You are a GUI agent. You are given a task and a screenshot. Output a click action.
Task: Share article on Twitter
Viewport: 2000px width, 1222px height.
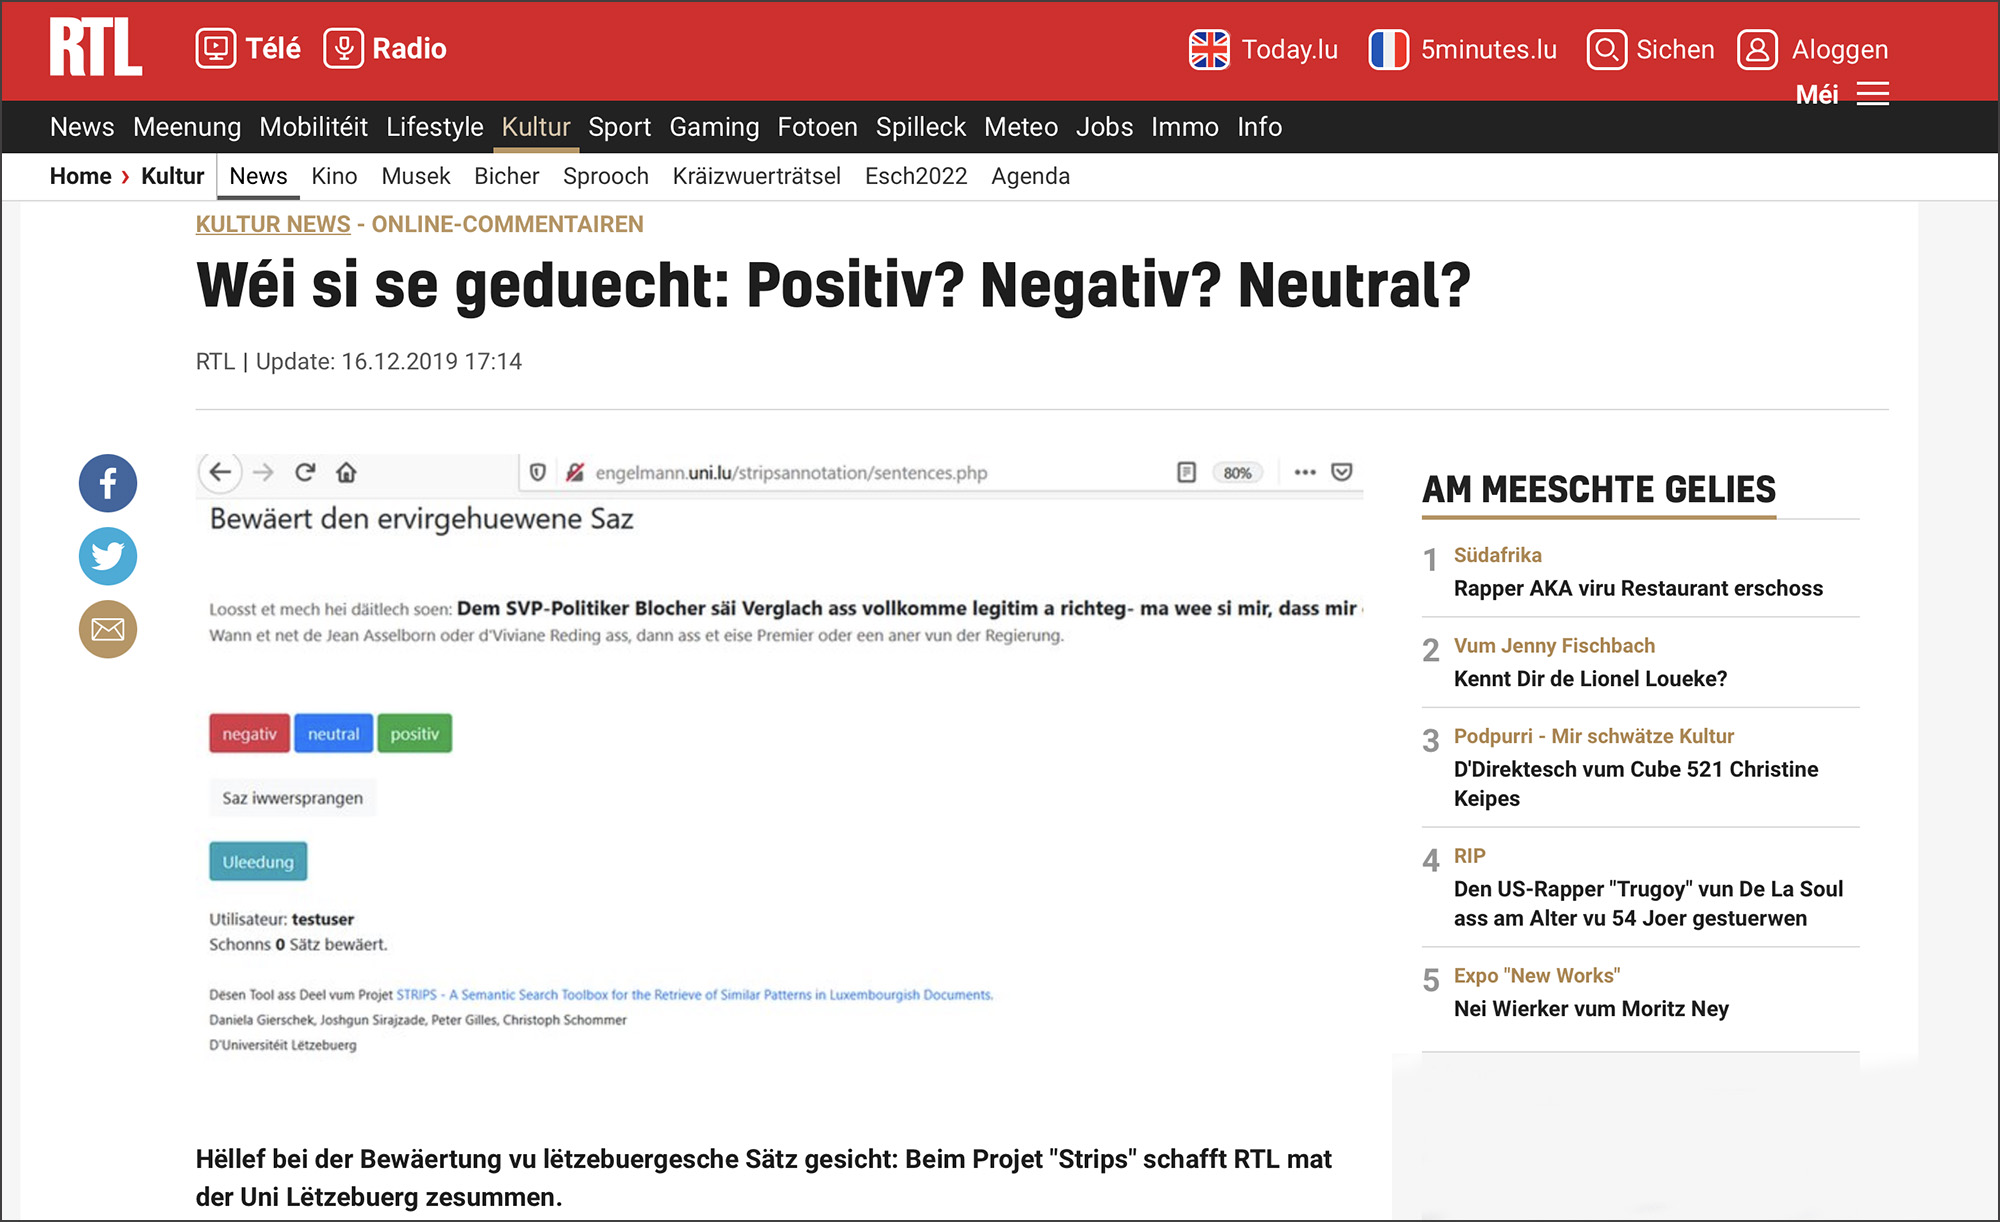pyautogui.click(x=108, y=556)
